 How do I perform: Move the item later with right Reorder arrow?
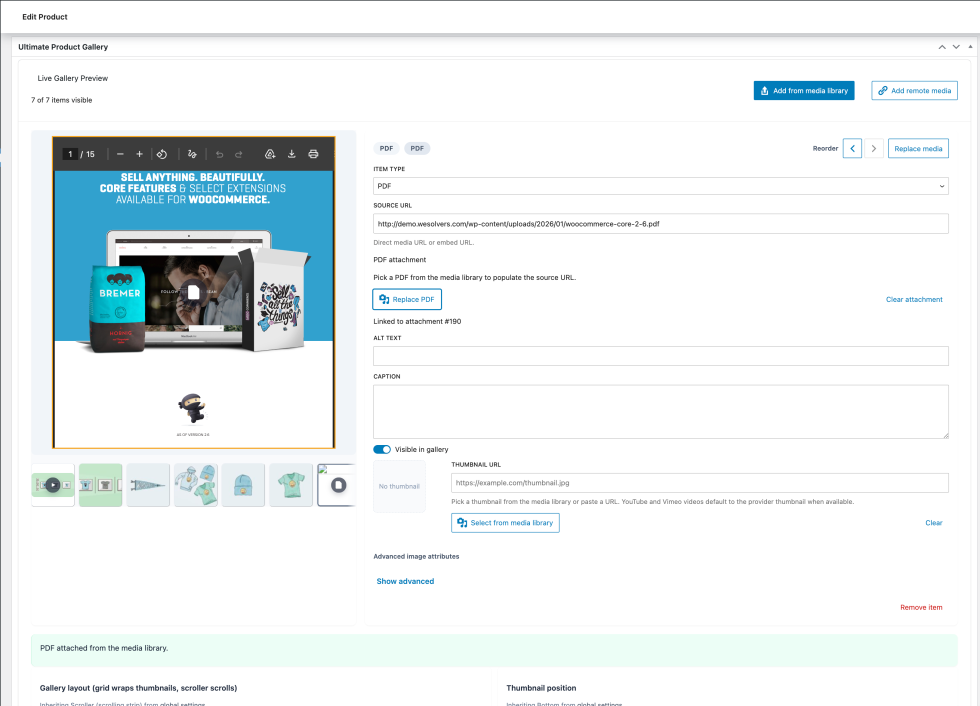pyautogui.click(x=874, y=149)
